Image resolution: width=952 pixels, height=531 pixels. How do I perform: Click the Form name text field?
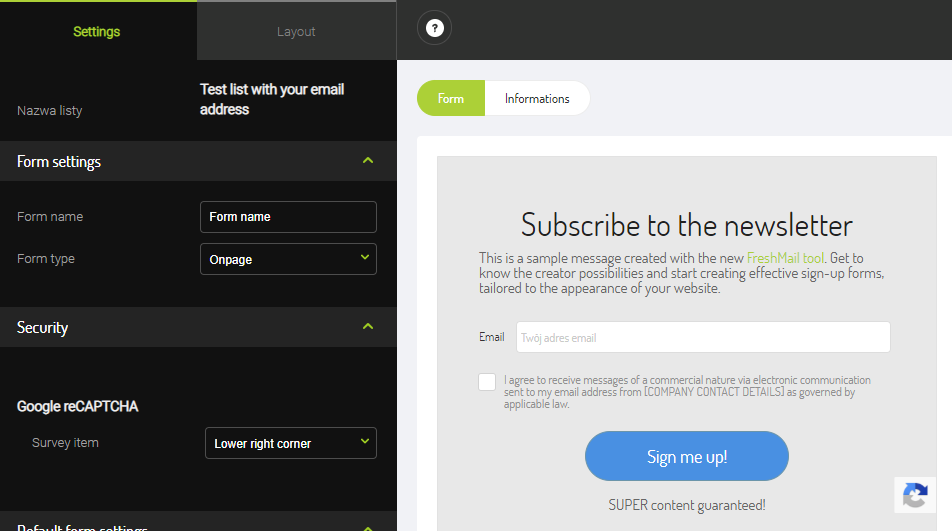(288, 217)
